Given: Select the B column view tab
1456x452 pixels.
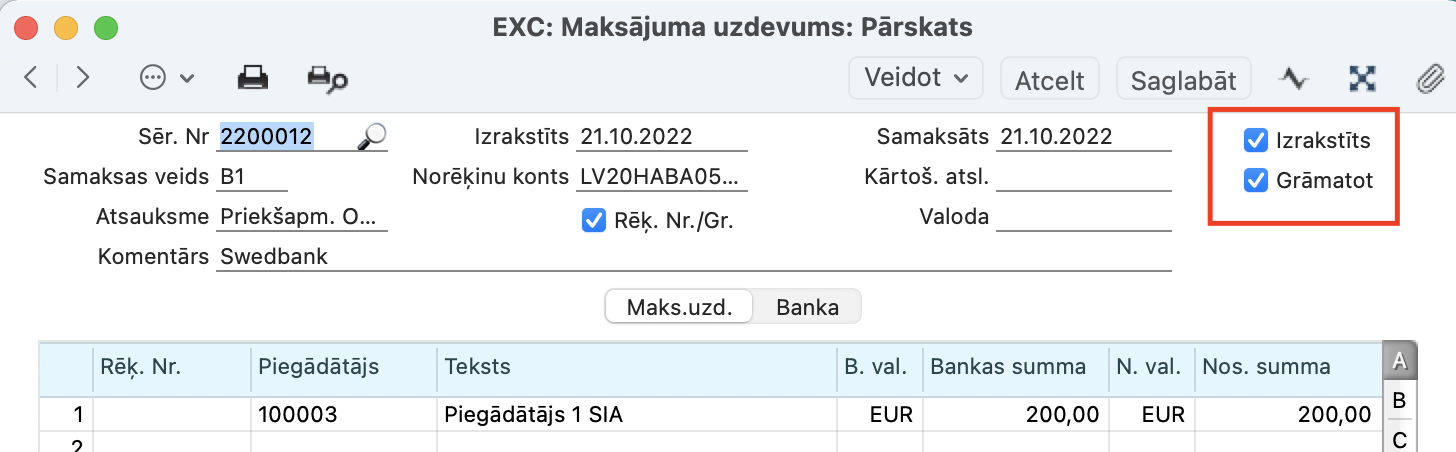Looking at the screenshot, I should coord(1399,401).
